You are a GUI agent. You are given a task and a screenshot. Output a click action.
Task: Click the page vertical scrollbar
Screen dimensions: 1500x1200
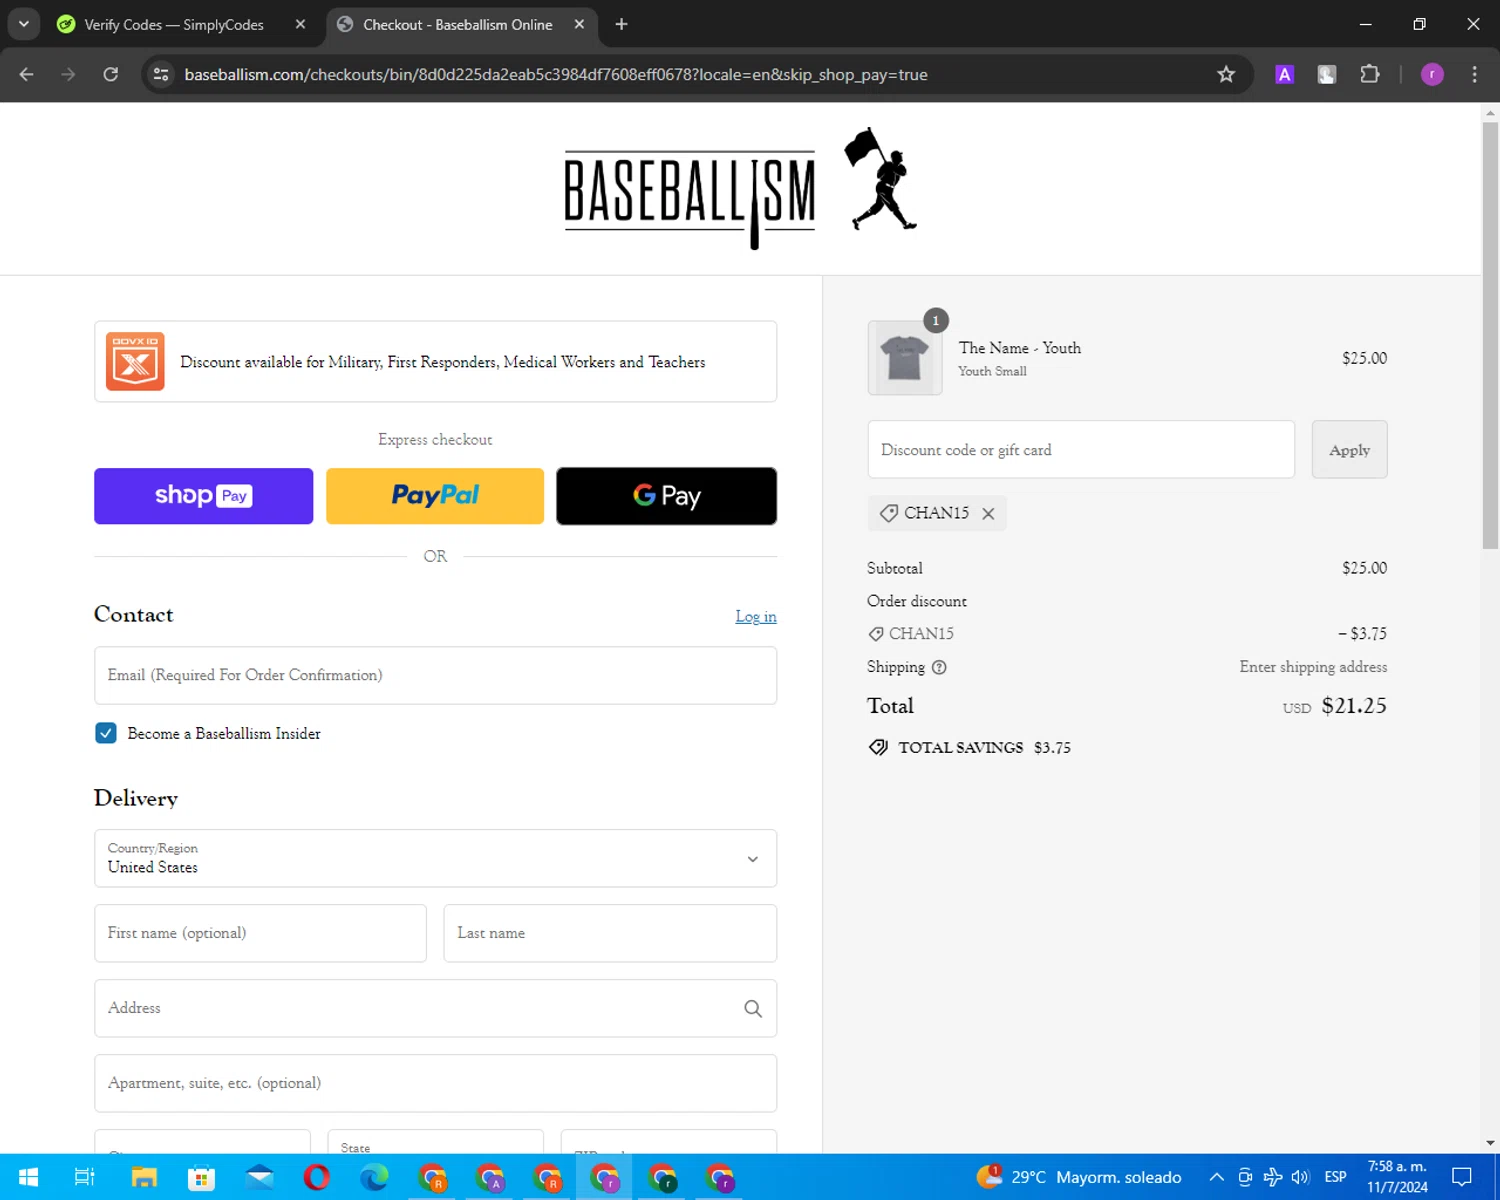click(1490, 335)
